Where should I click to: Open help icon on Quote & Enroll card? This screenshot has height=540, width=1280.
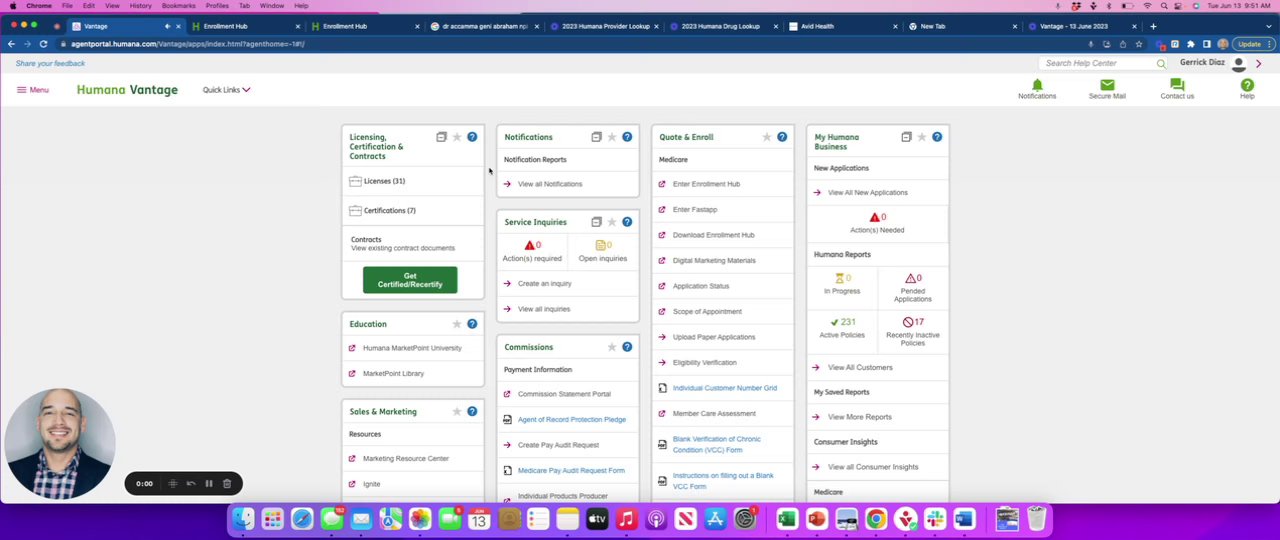(x=782, y=137)
